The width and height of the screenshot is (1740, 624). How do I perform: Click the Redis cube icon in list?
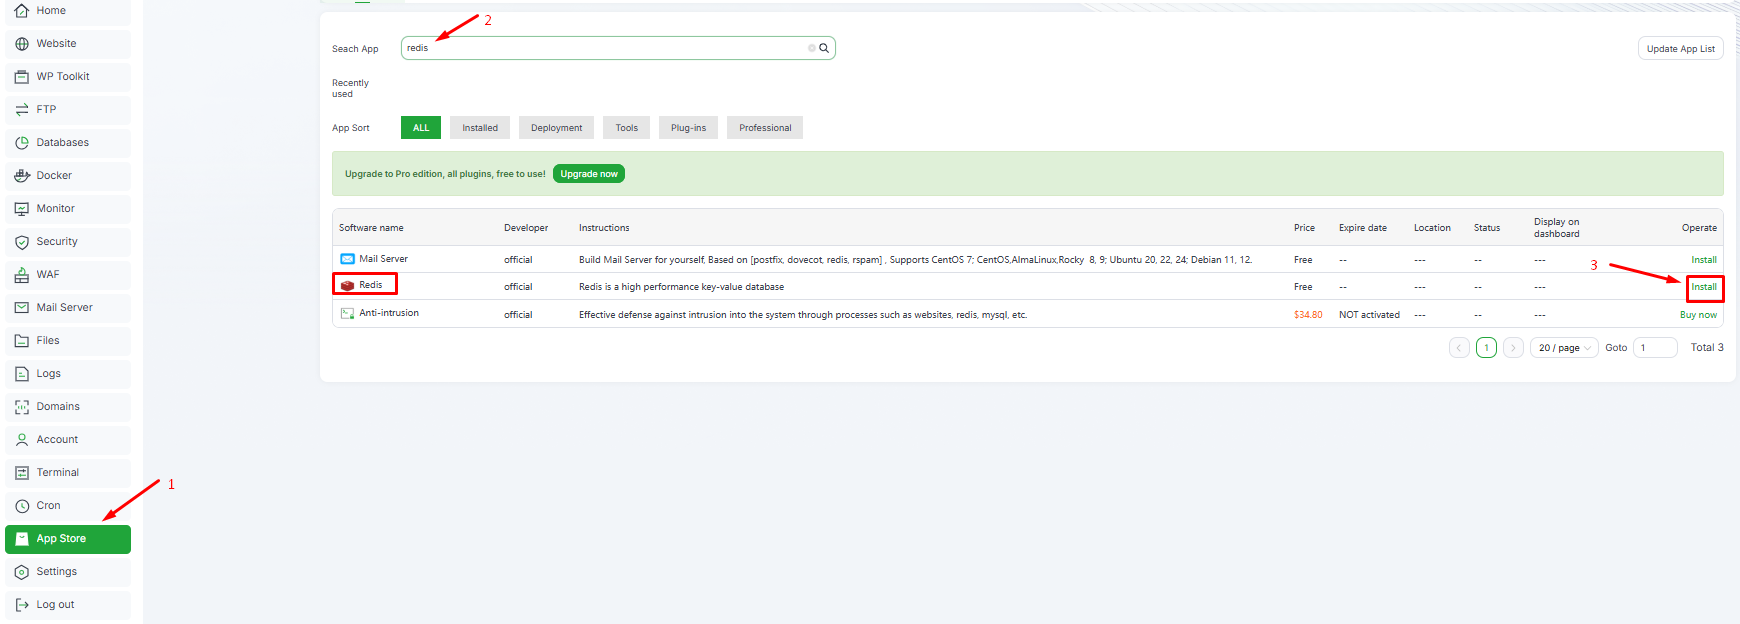pyautogui.click(x=347, y=285)
